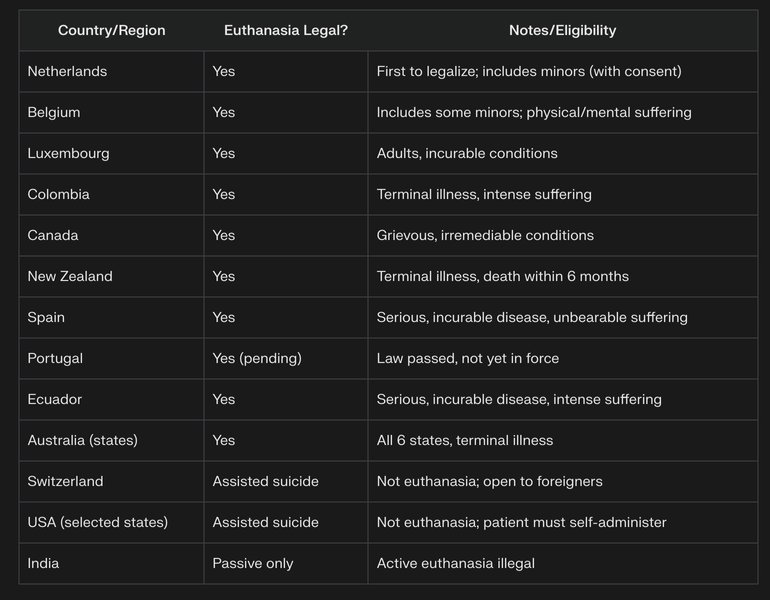Viewport: 770px width, 600px height.
Task: Click the 'Active euthanasia illegal' note
Action: (x=456, y=563)
